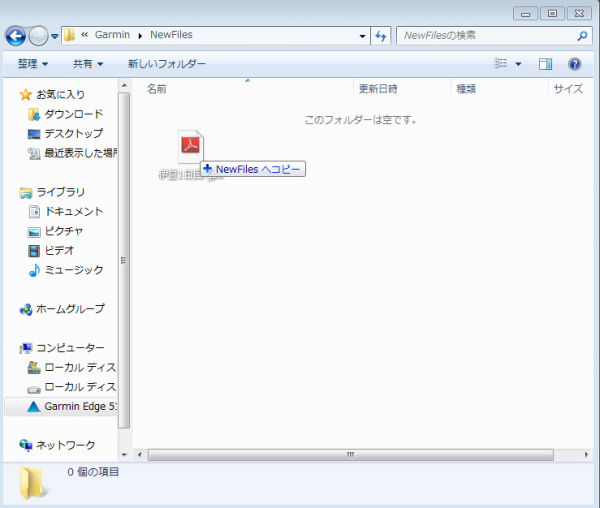Sort by the 更新日時 column header

coord(378,89)
